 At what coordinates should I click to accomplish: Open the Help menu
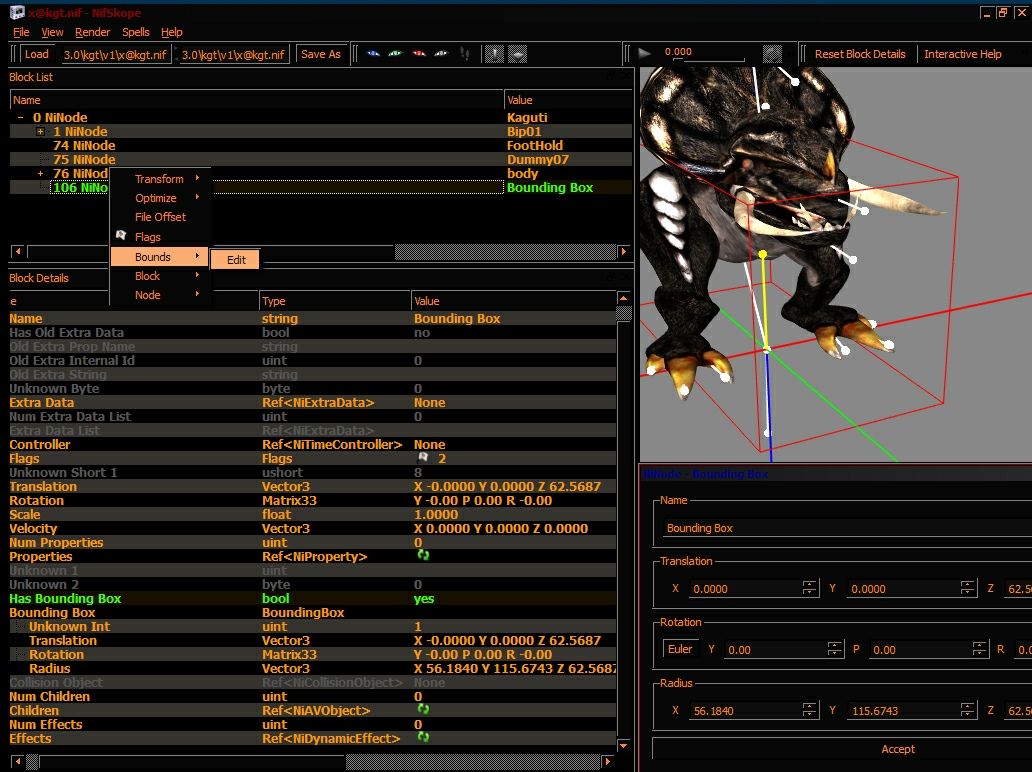172,32
